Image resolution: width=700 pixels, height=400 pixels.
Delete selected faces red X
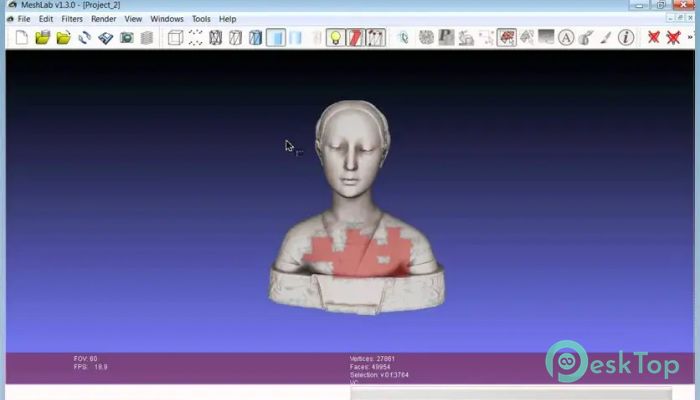pyautogui.click(x=654, y=38)
